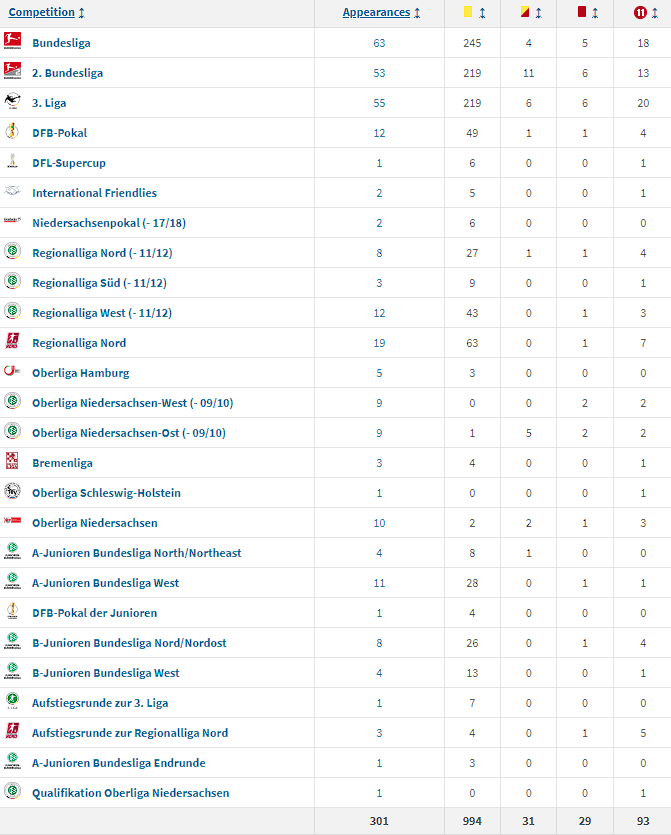Viewport: 671px width, 835px height.
Task: Open the Bundesliga competition link
Action: pos(61,43)
